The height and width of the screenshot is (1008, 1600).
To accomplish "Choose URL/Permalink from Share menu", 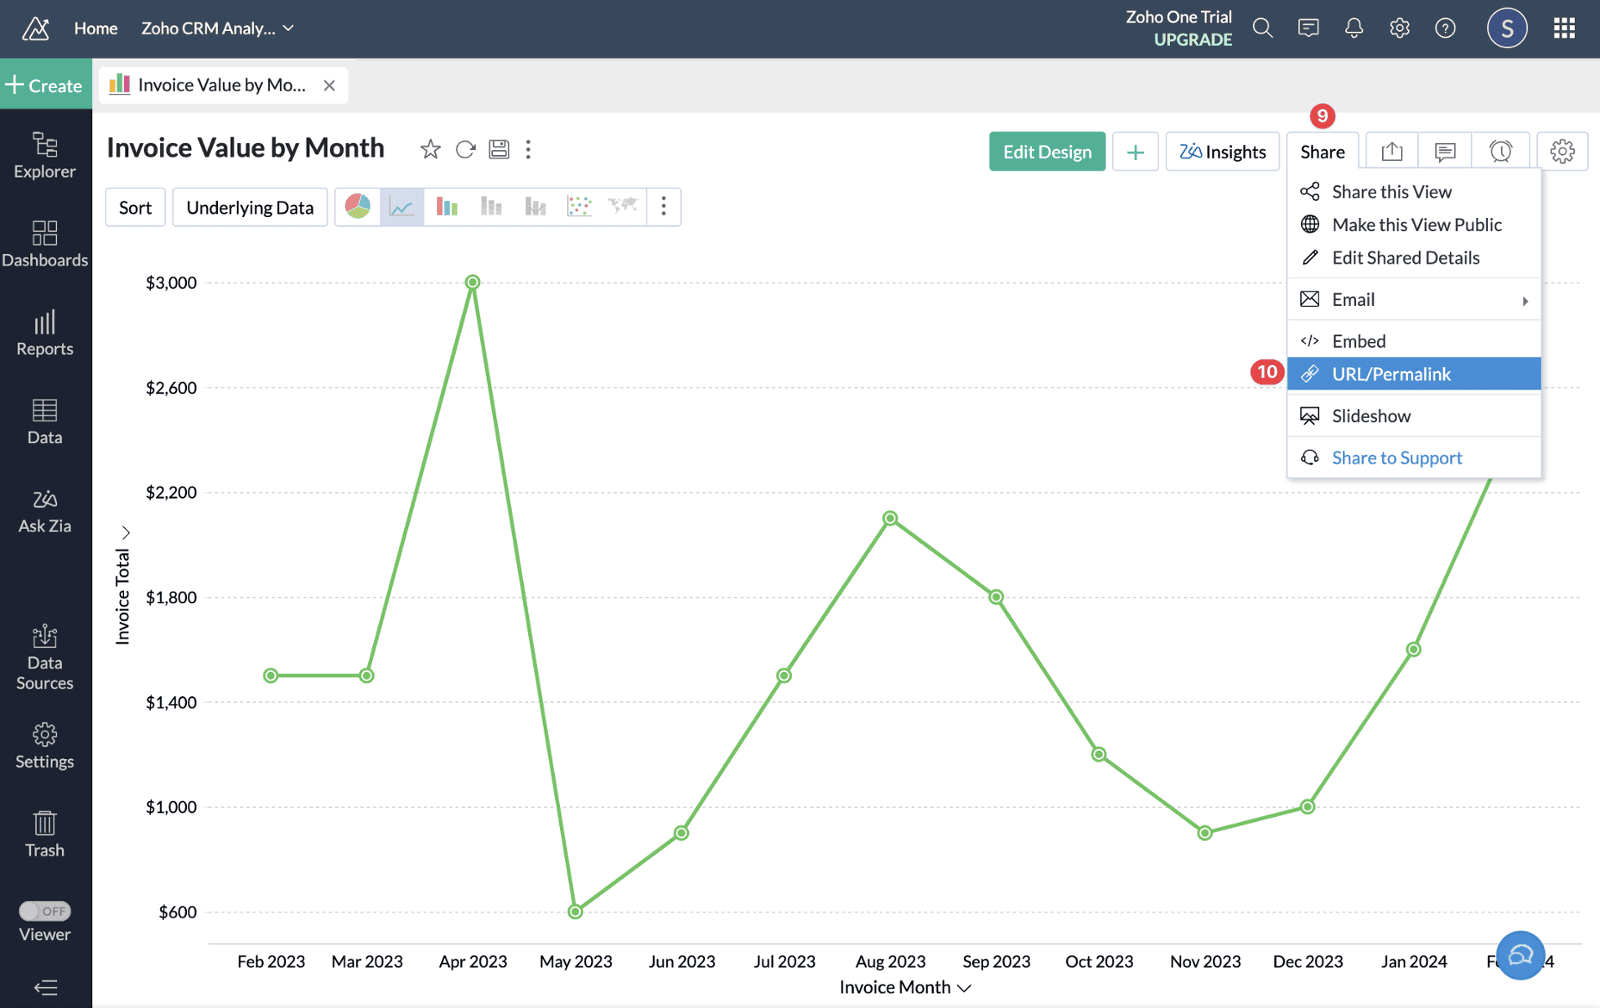I will (x=1414, y=373).
